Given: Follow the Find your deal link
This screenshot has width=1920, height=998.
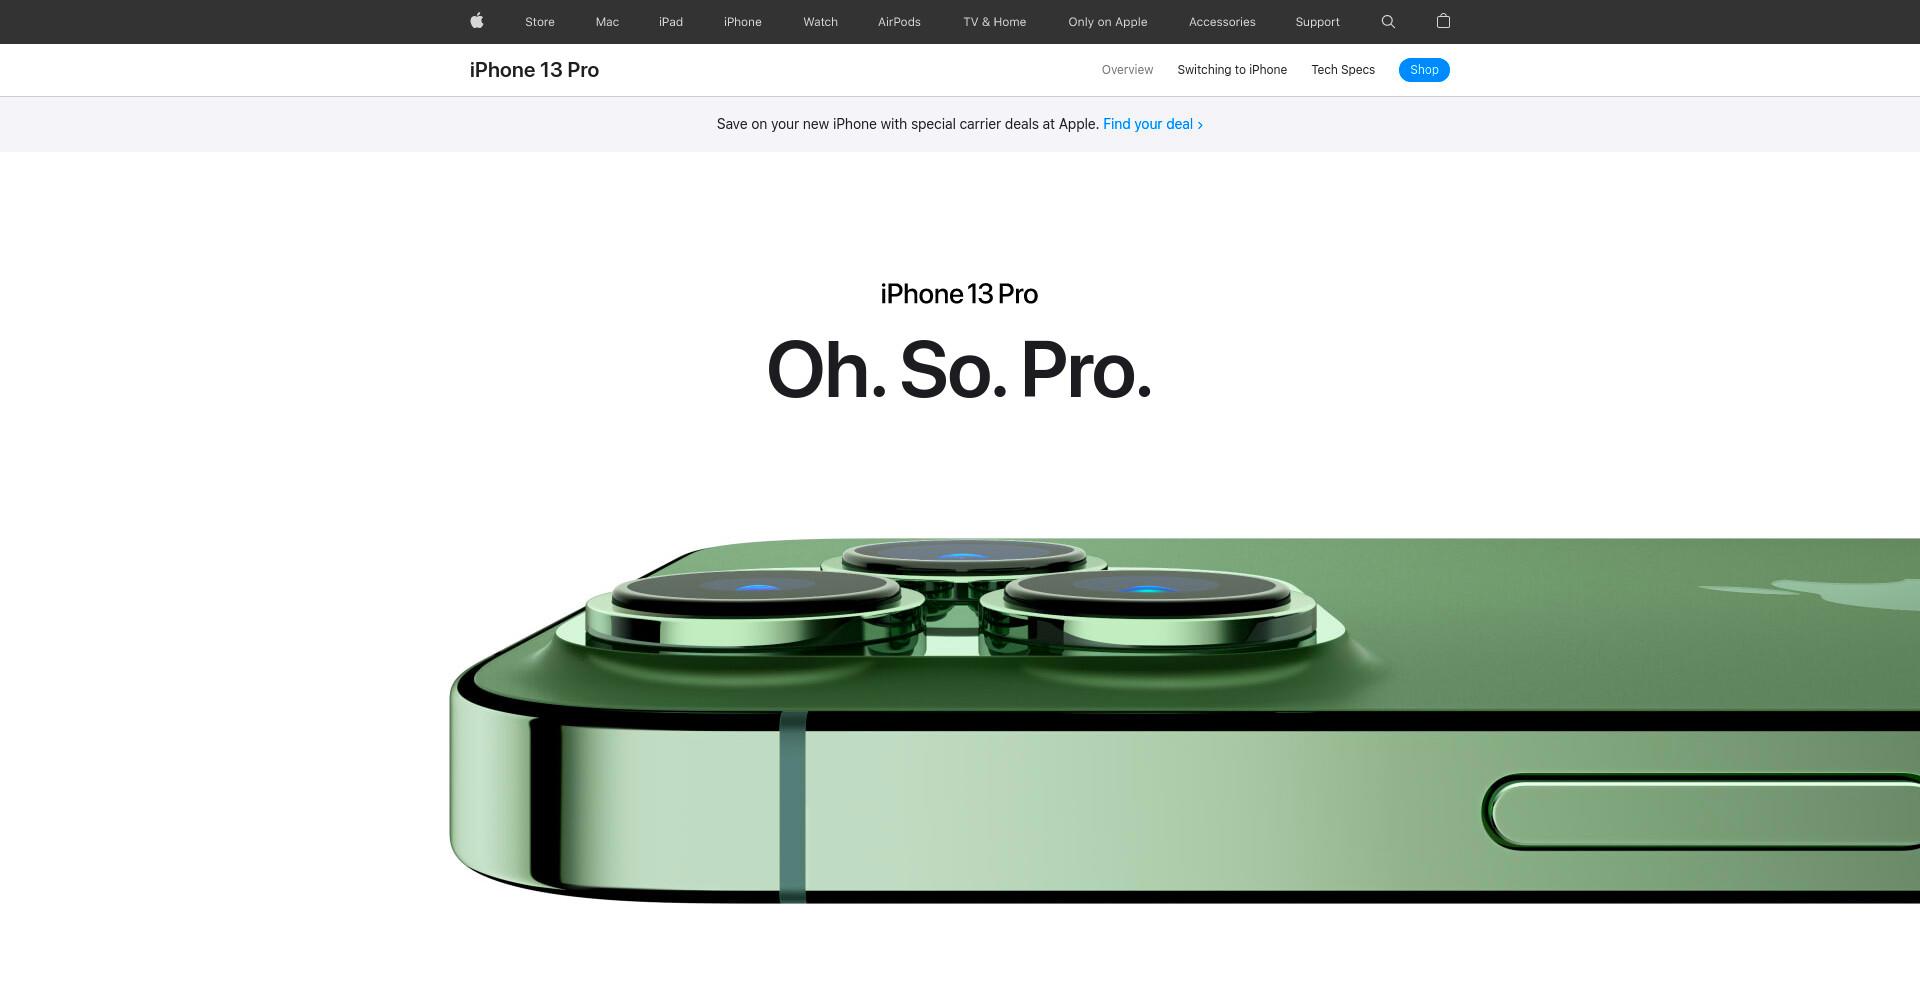Looking at the screenshot, I should click(x=1153, y=124).
